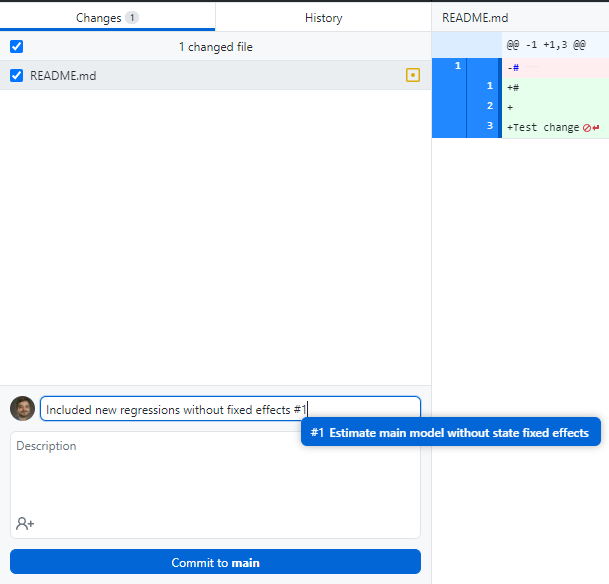Click the yellow modified status icon for README.md

[x=412, y=75]
